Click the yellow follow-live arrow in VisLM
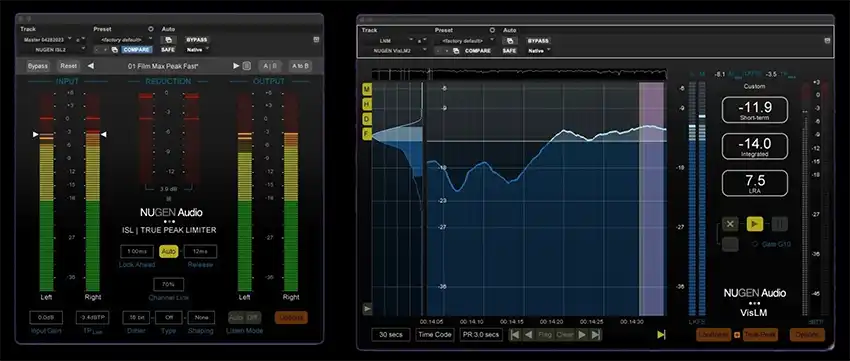Image resolution: width=850 pixels, height=361 pixels. (661, 335)
